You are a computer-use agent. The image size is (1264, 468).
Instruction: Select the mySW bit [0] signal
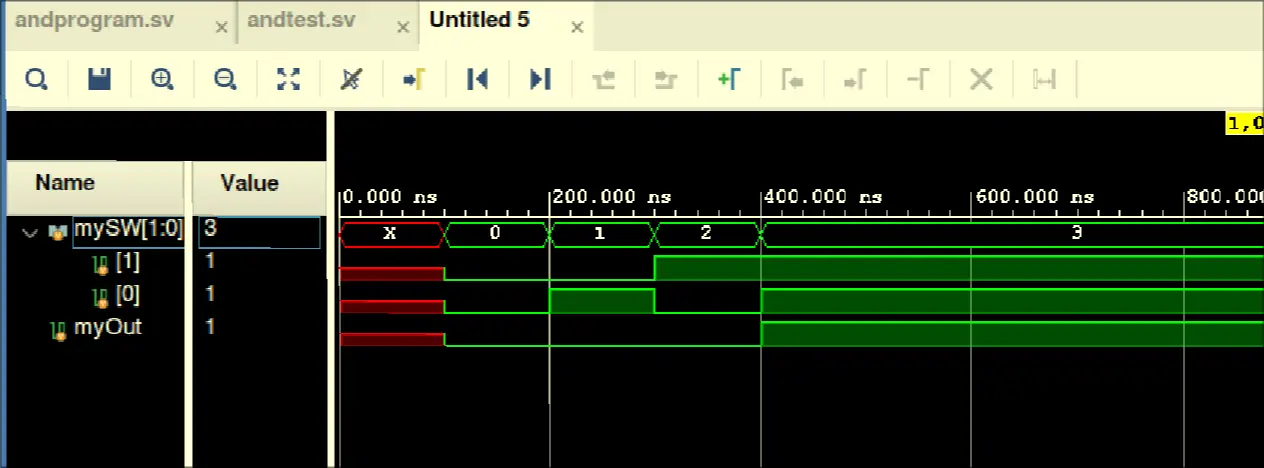127,295
